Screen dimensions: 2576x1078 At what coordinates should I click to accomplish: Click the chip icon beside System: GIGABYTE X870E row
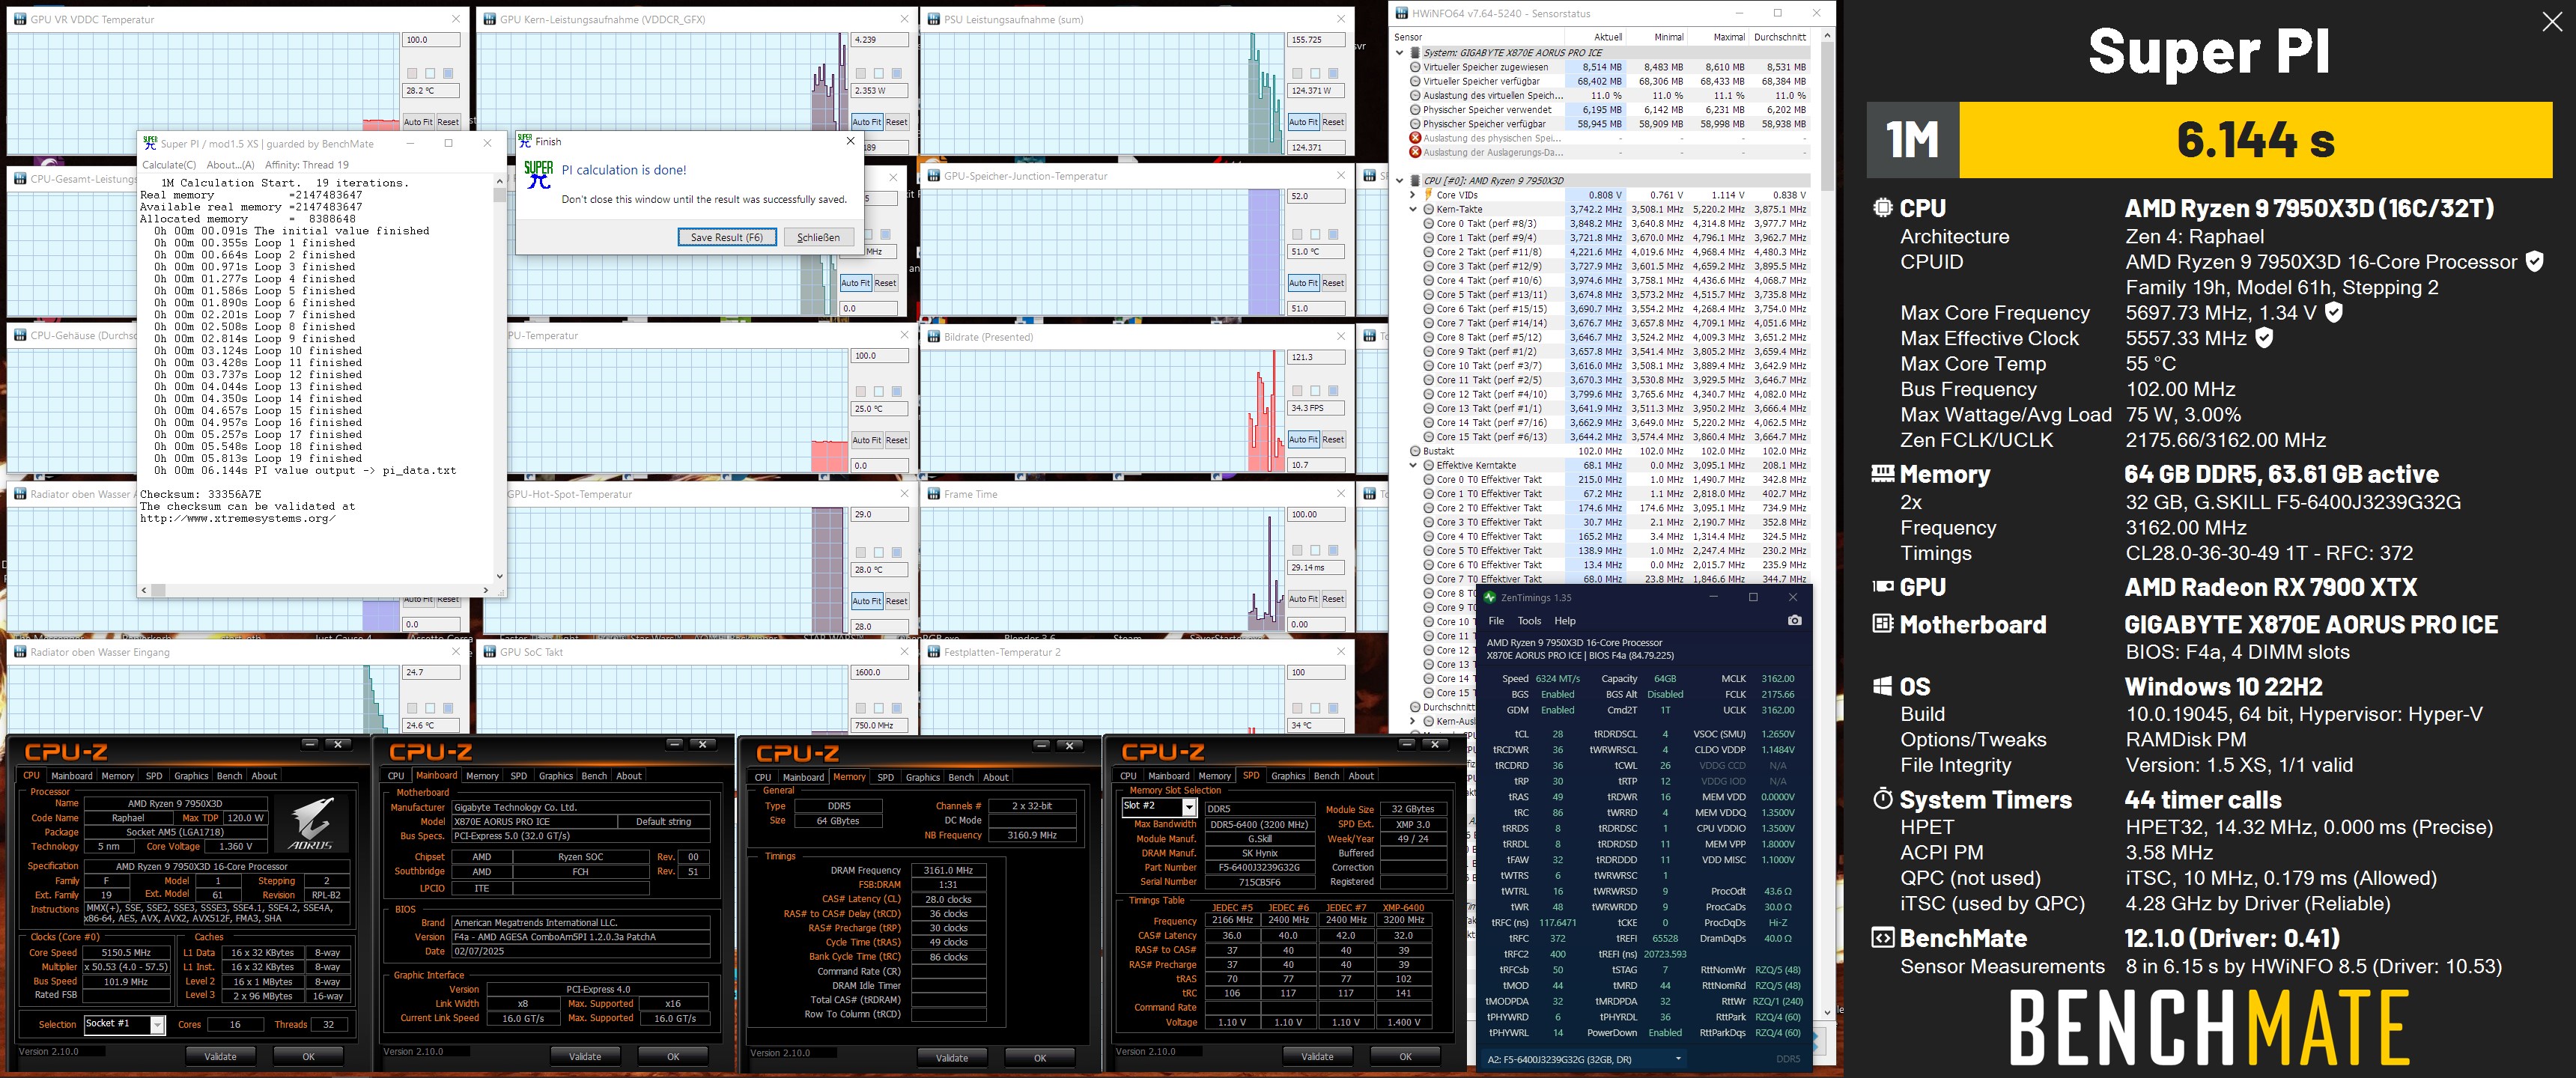[1415, 53]
